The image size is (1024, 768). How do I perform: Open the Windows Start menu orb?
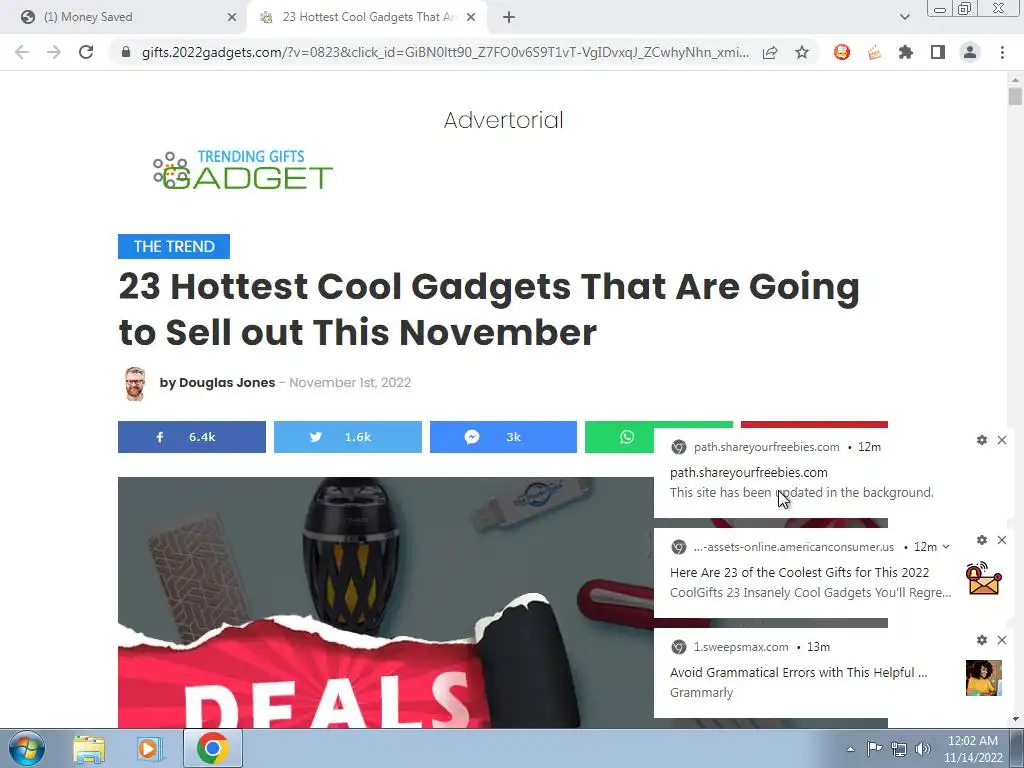tap(27, 748)
